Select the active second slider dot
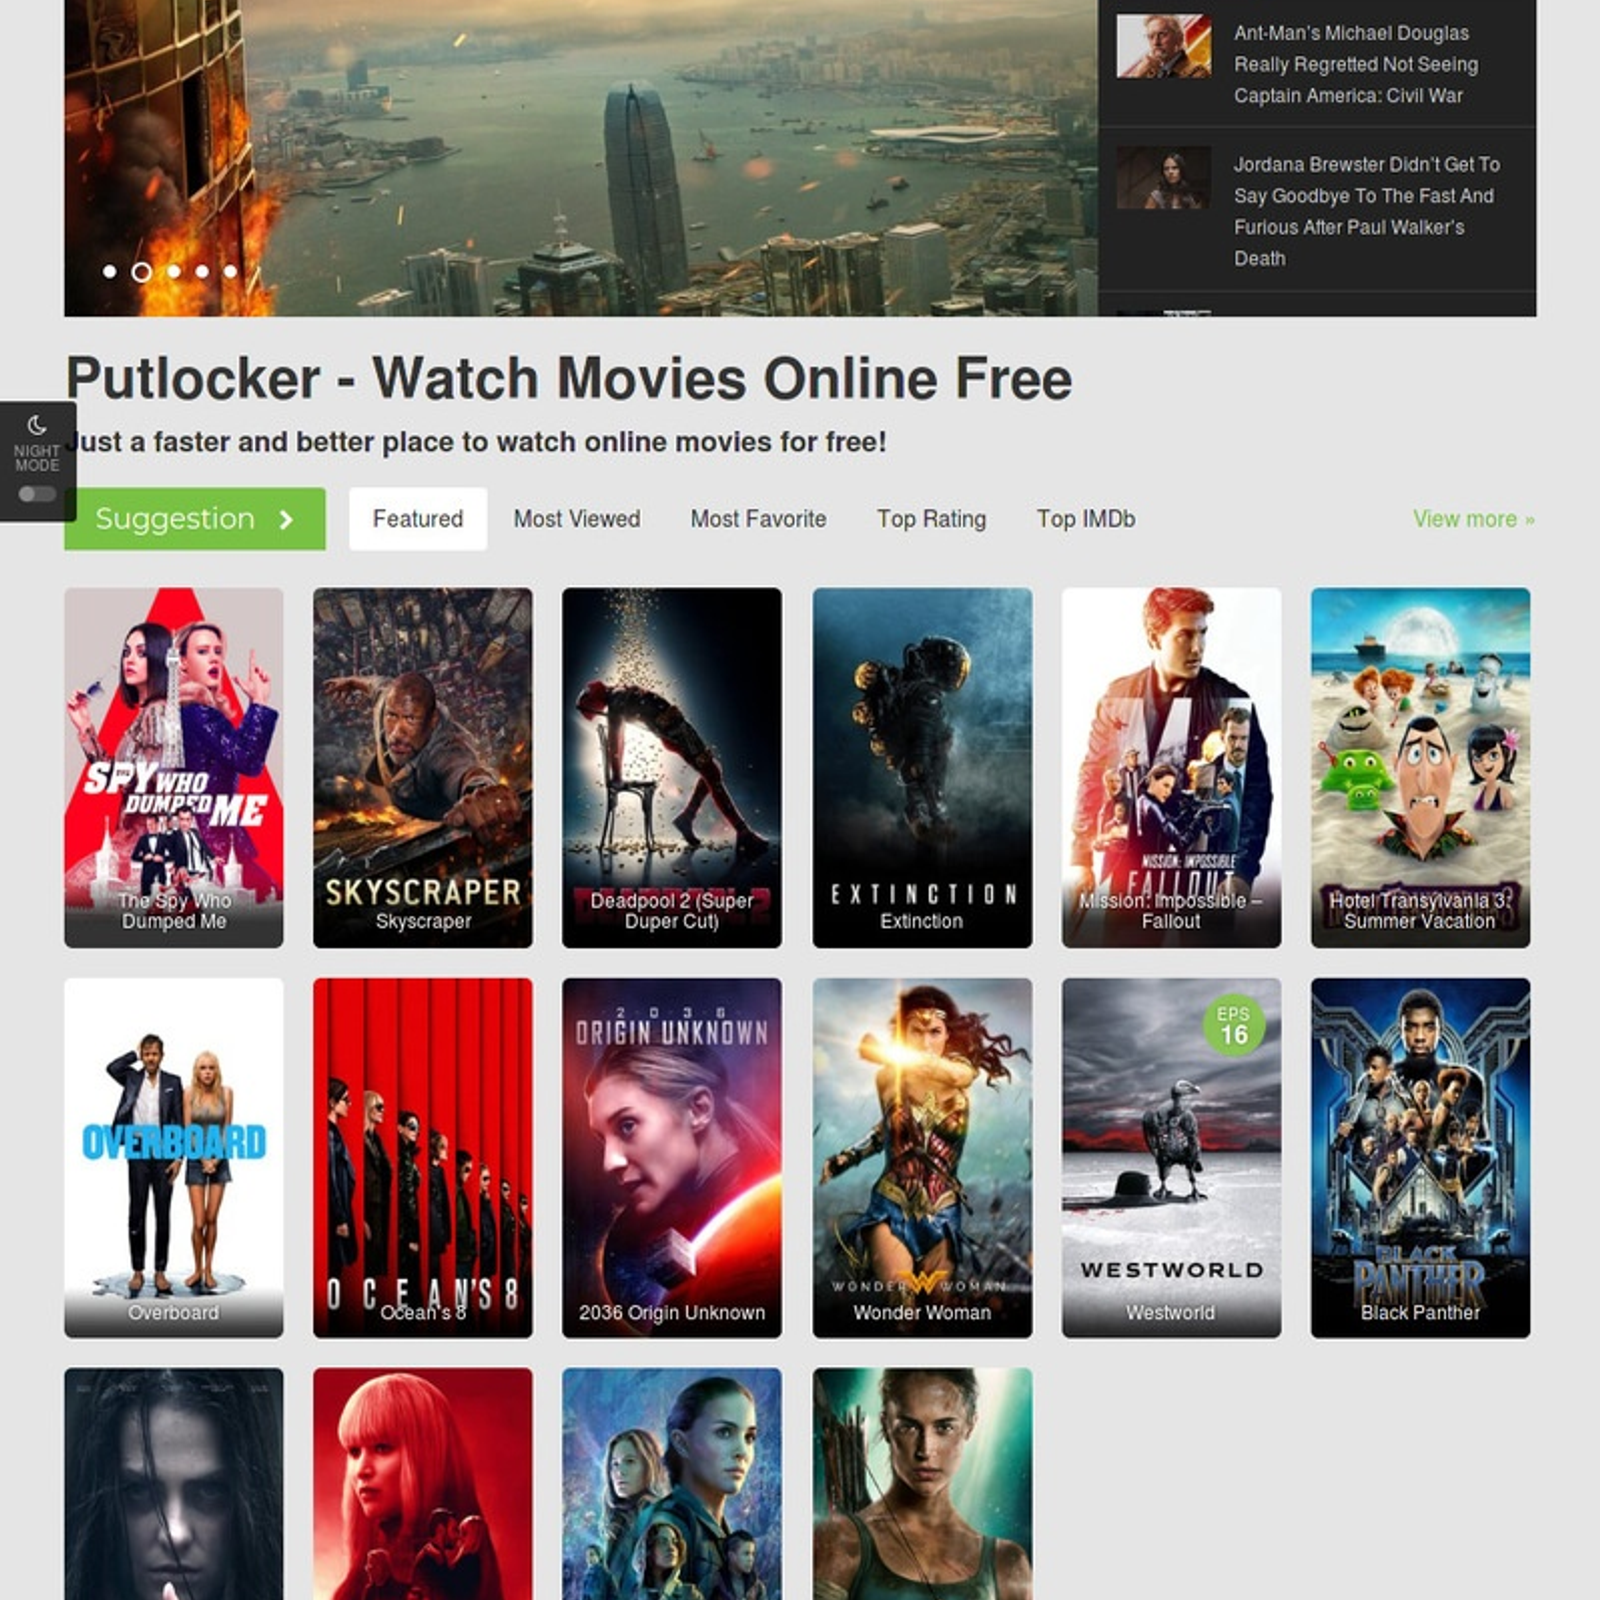This screenshot has height=1600, width=1600. 142,272
